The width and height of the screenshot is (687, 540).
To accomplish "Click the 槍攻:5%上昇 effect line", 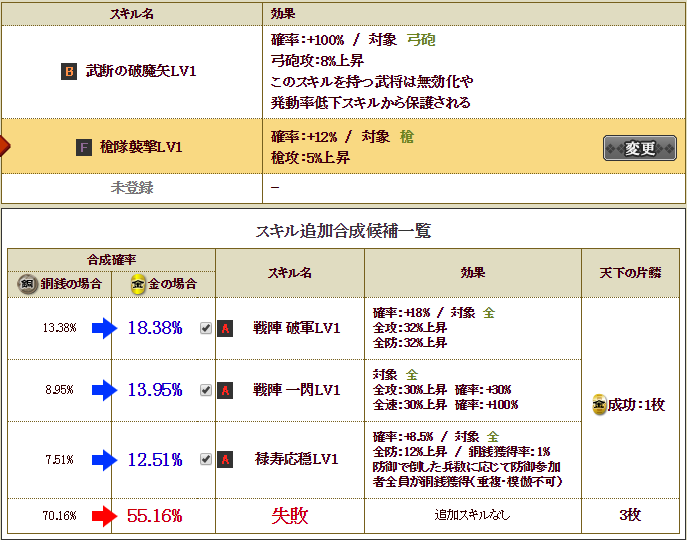I will click(311, 158).
